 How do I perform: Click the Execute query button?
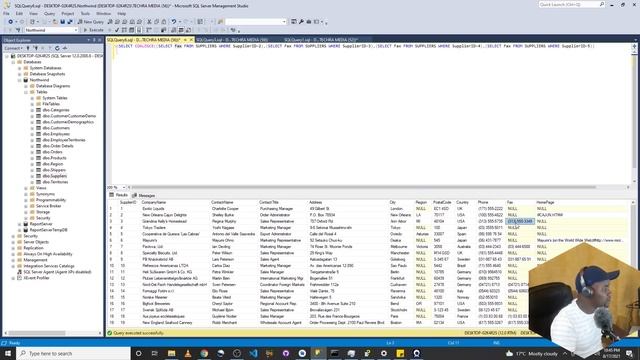pos(93,30)
